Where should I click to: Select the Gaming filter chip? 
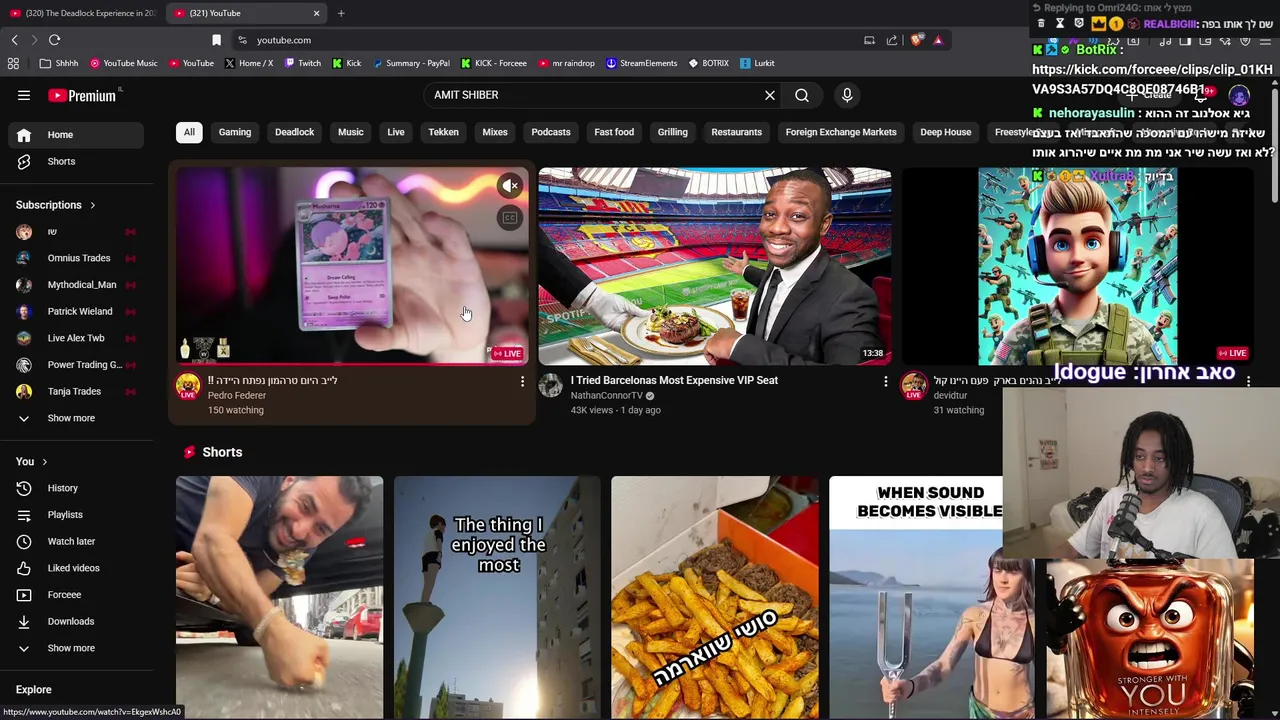point(235,132)
